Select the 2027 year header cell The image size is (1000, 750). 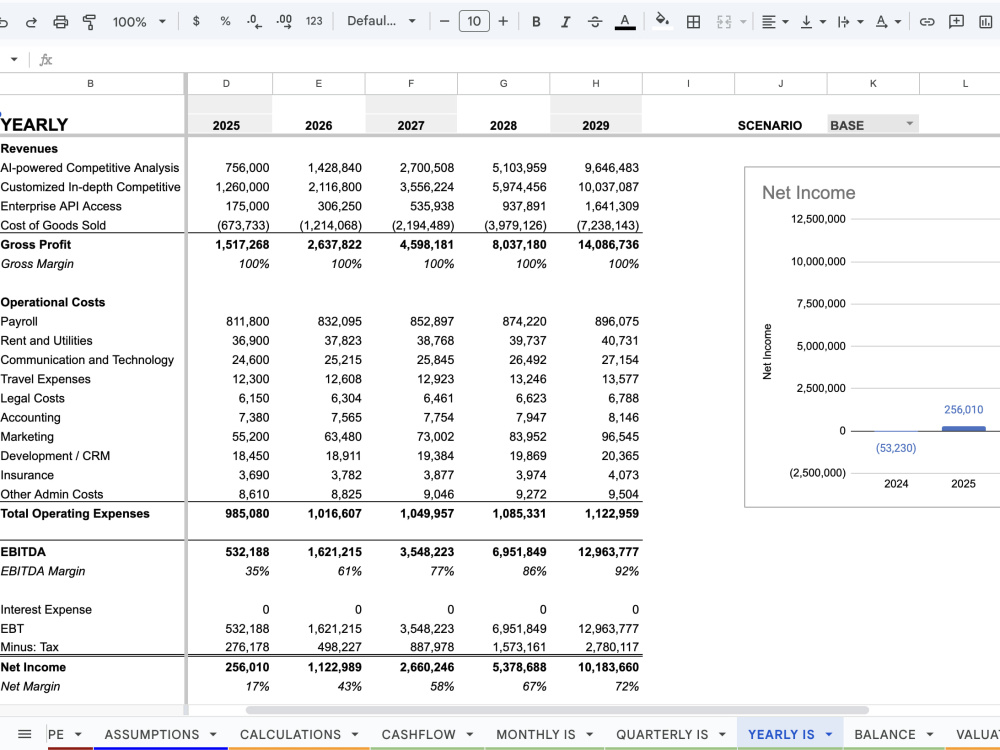411,125
